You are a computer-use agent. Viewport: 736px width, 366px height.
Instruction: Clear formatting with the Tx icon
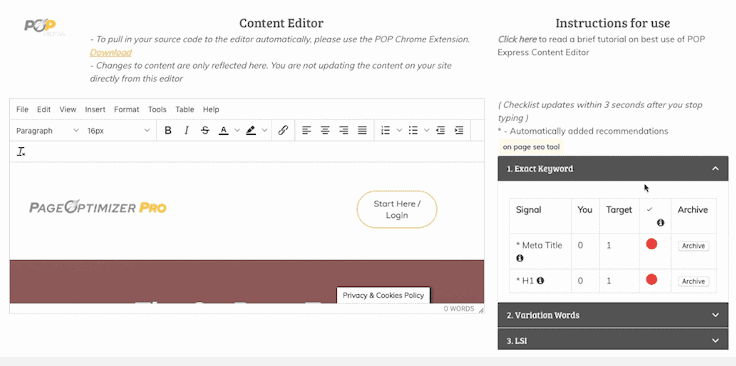[21, 152]
